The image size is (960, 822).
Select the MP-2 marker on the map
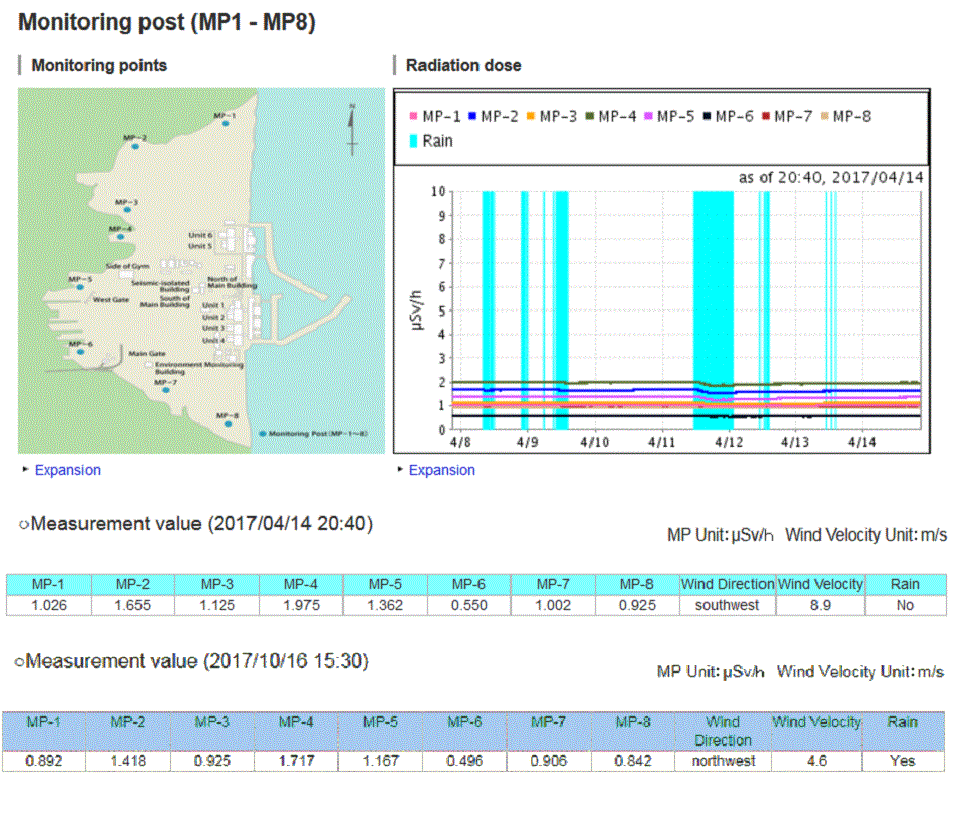click(135, 144)
